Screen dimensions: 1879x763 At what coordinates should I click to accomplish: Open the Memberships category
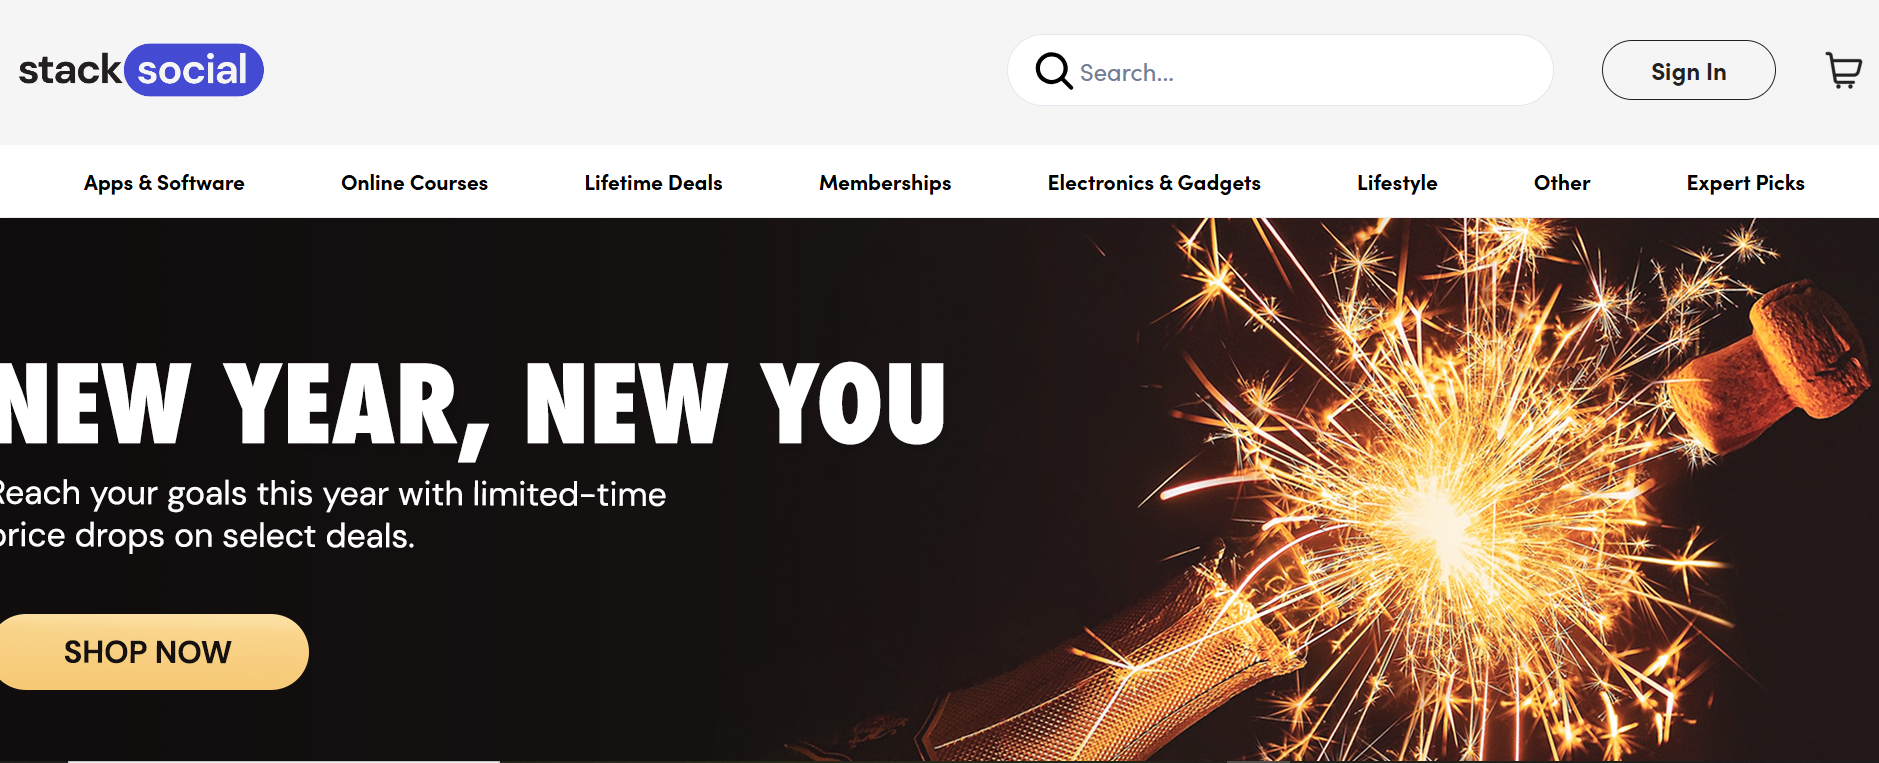(x=885, y=183)
